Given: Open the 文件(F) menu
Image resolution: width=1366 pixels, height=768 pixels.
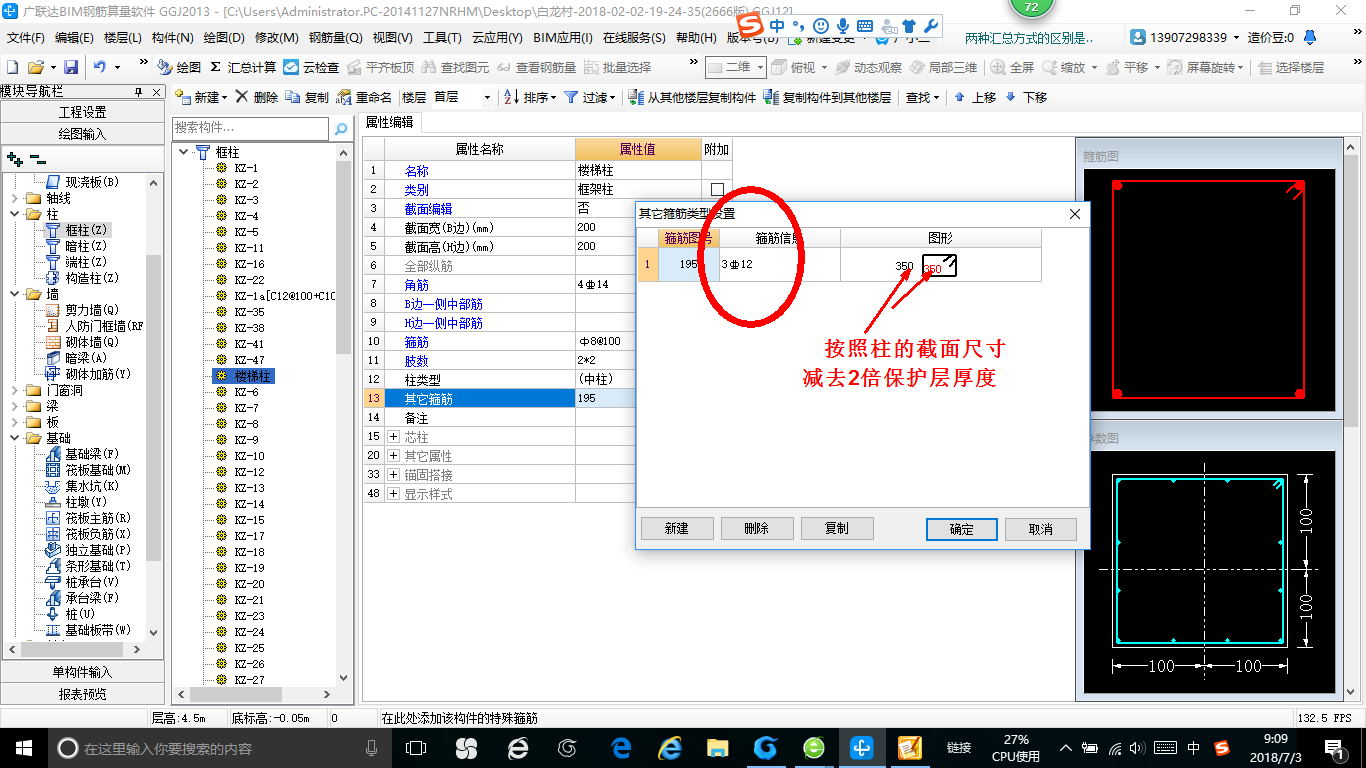Looking at the screenshot, I should tap(26, 38).
